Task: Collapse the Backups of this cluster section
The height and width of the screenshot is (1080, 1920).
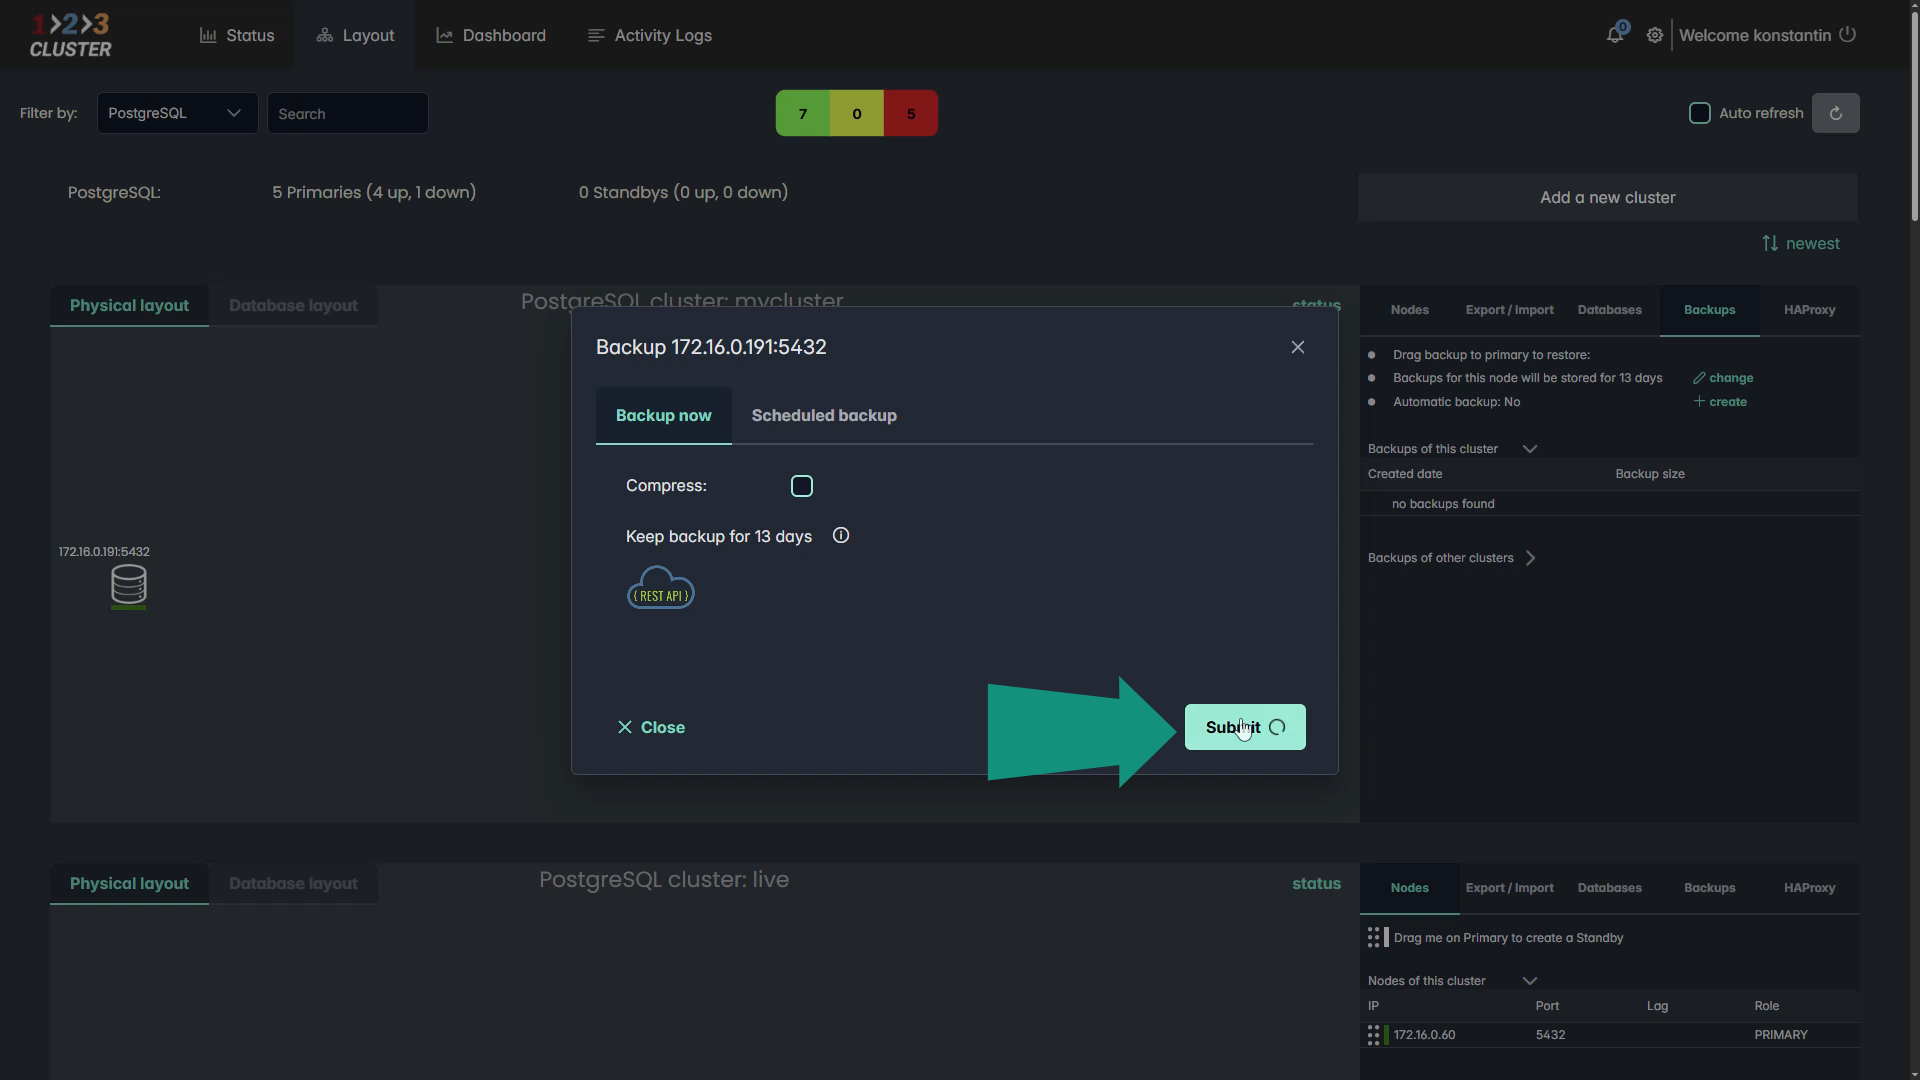Action: click(x=1529, y=449)
